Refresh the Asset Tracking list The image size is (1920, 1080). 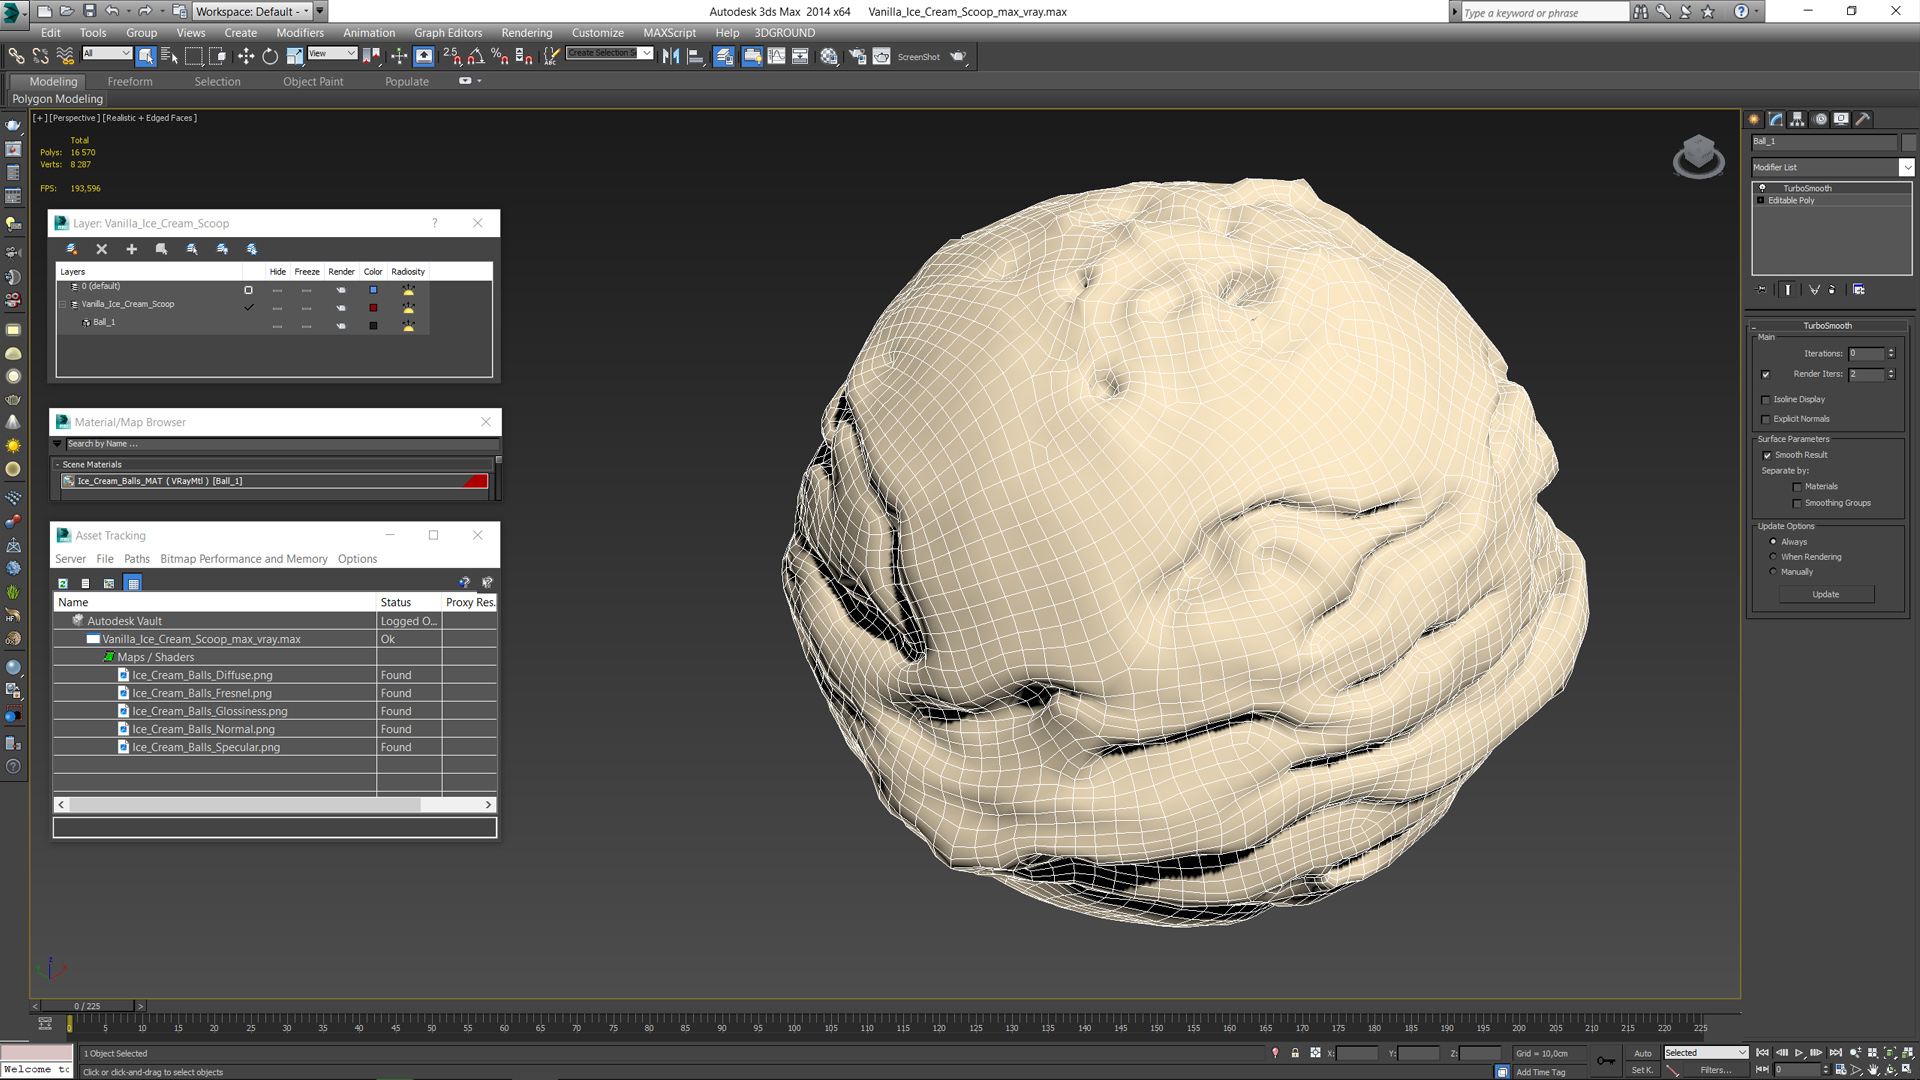tap(62, 583)
